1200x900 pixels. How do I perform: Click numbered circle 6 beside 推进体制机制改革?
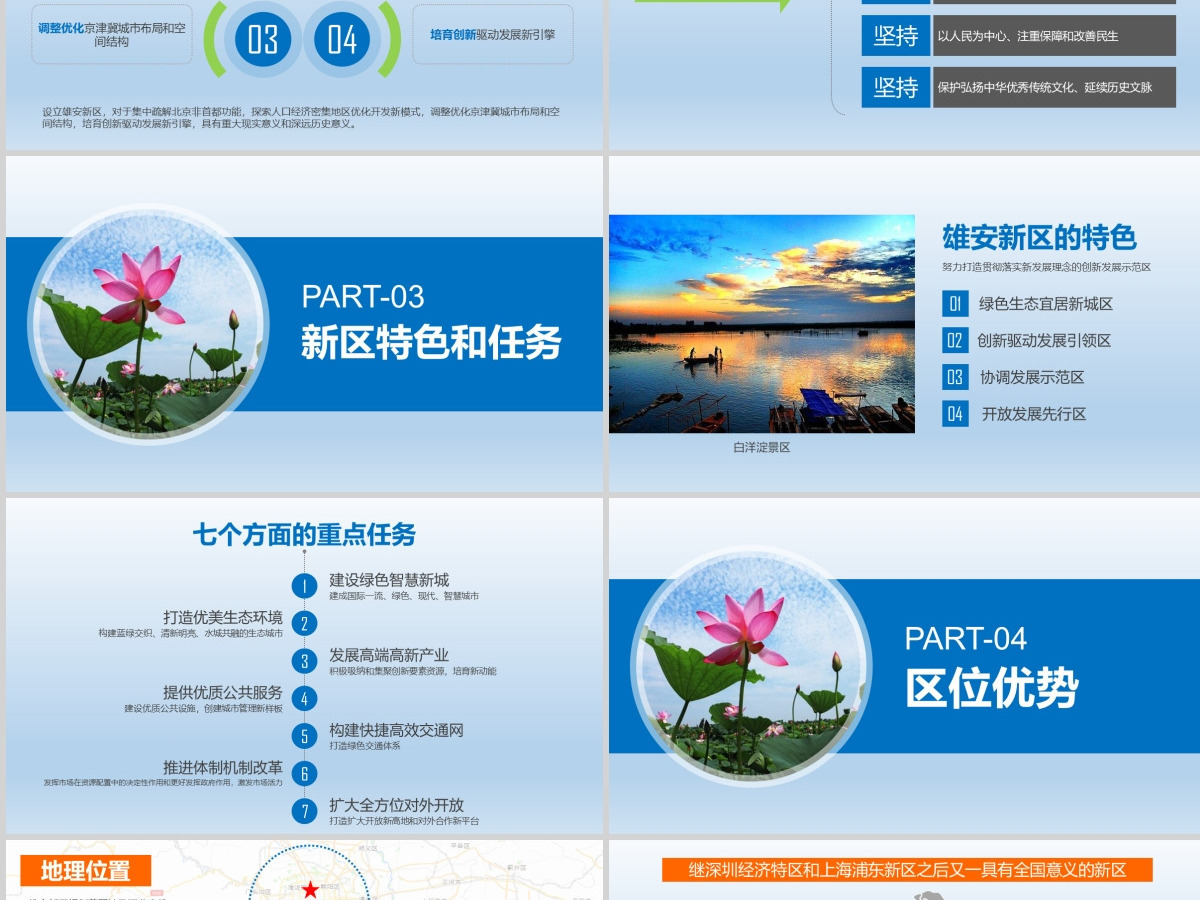304,773
